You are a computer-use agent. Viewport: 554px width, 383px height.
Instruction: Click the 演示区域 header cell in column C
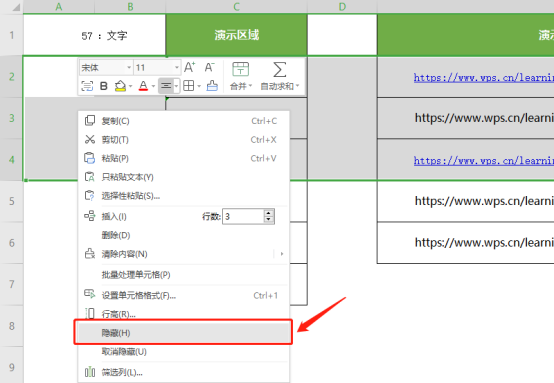[236, 35]
